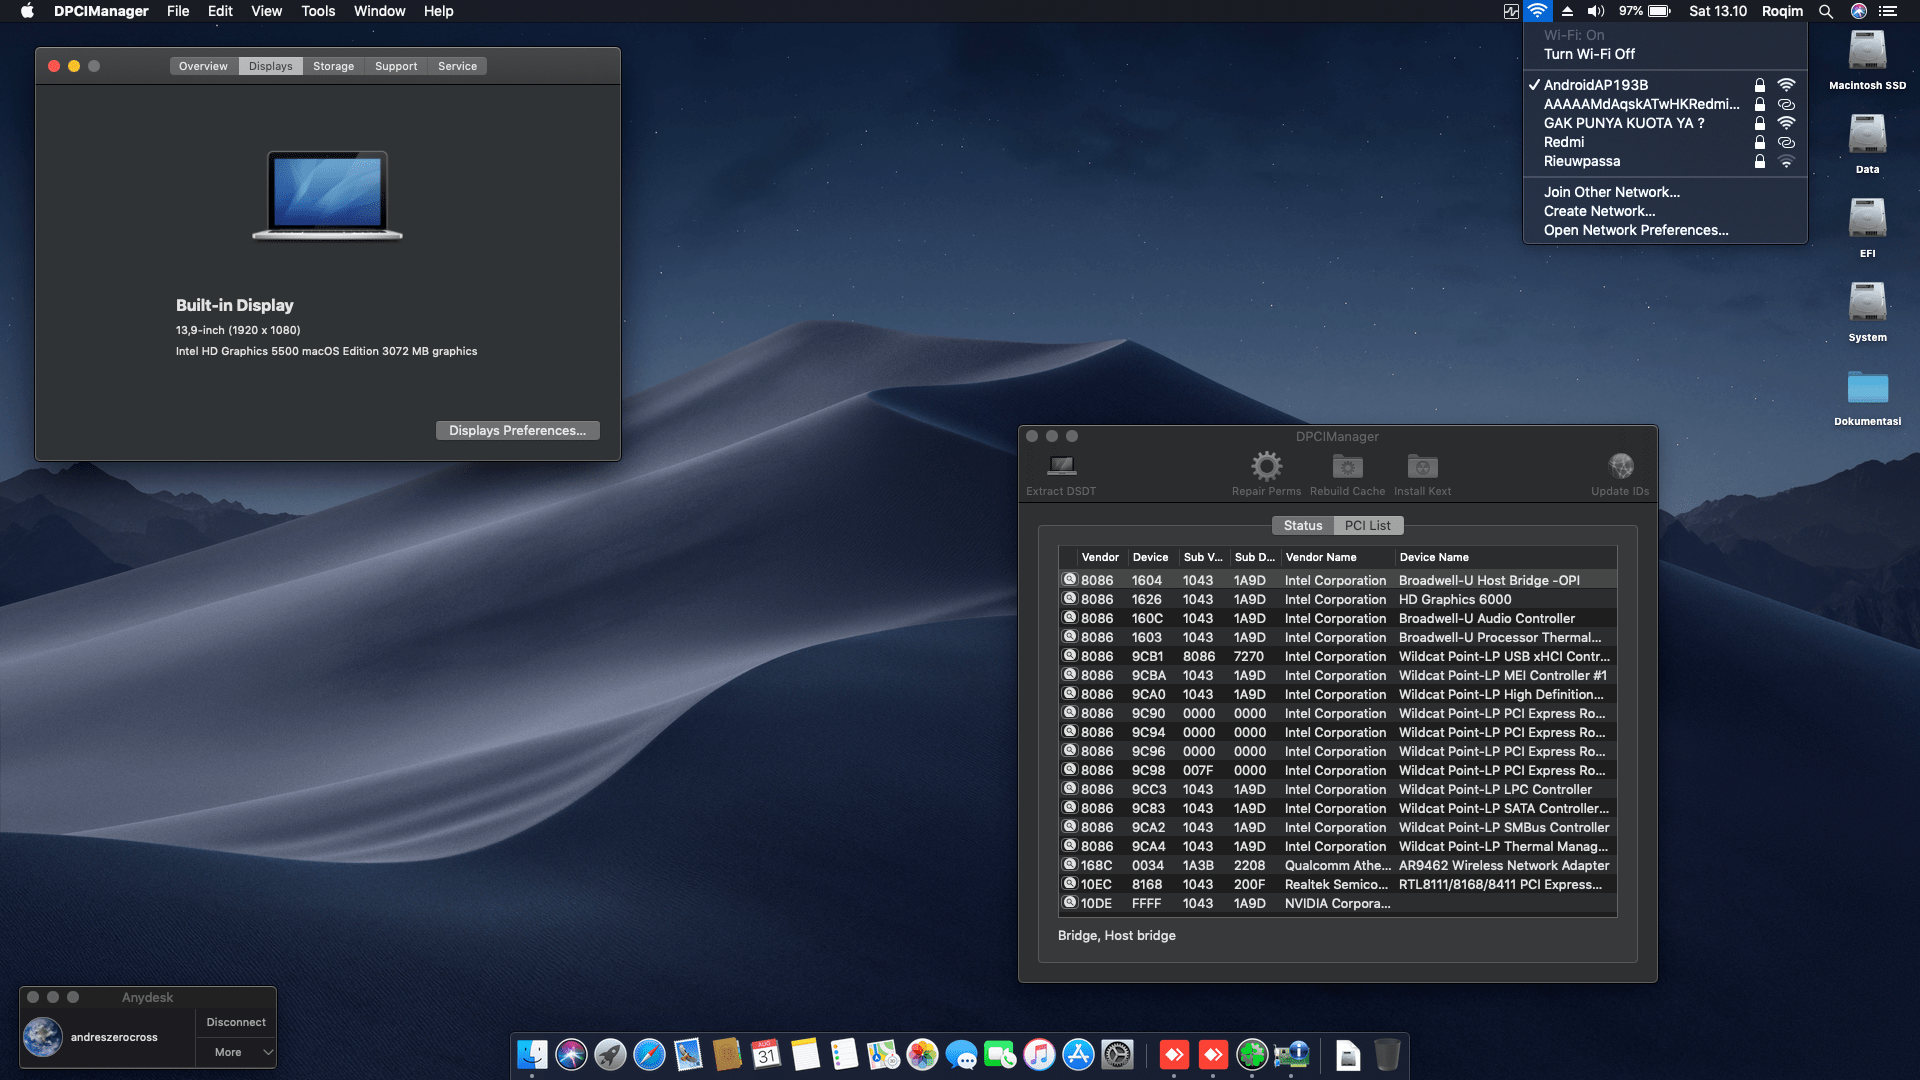Click the user name Roqim in menu bar
1920x1080 pixels.
[1782, 11]
